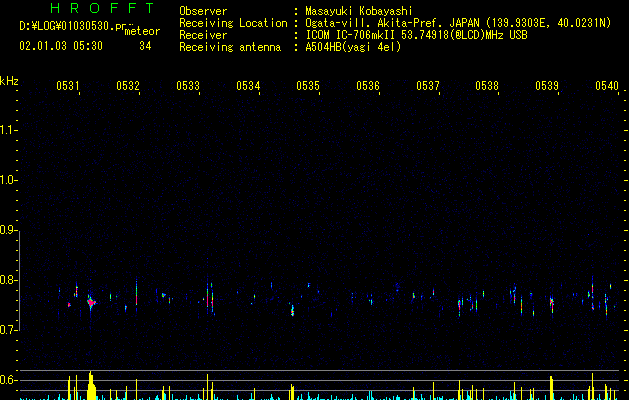Click the kHz axis unit label
This screenshot has width=629, height=400.
coord(9,81)
